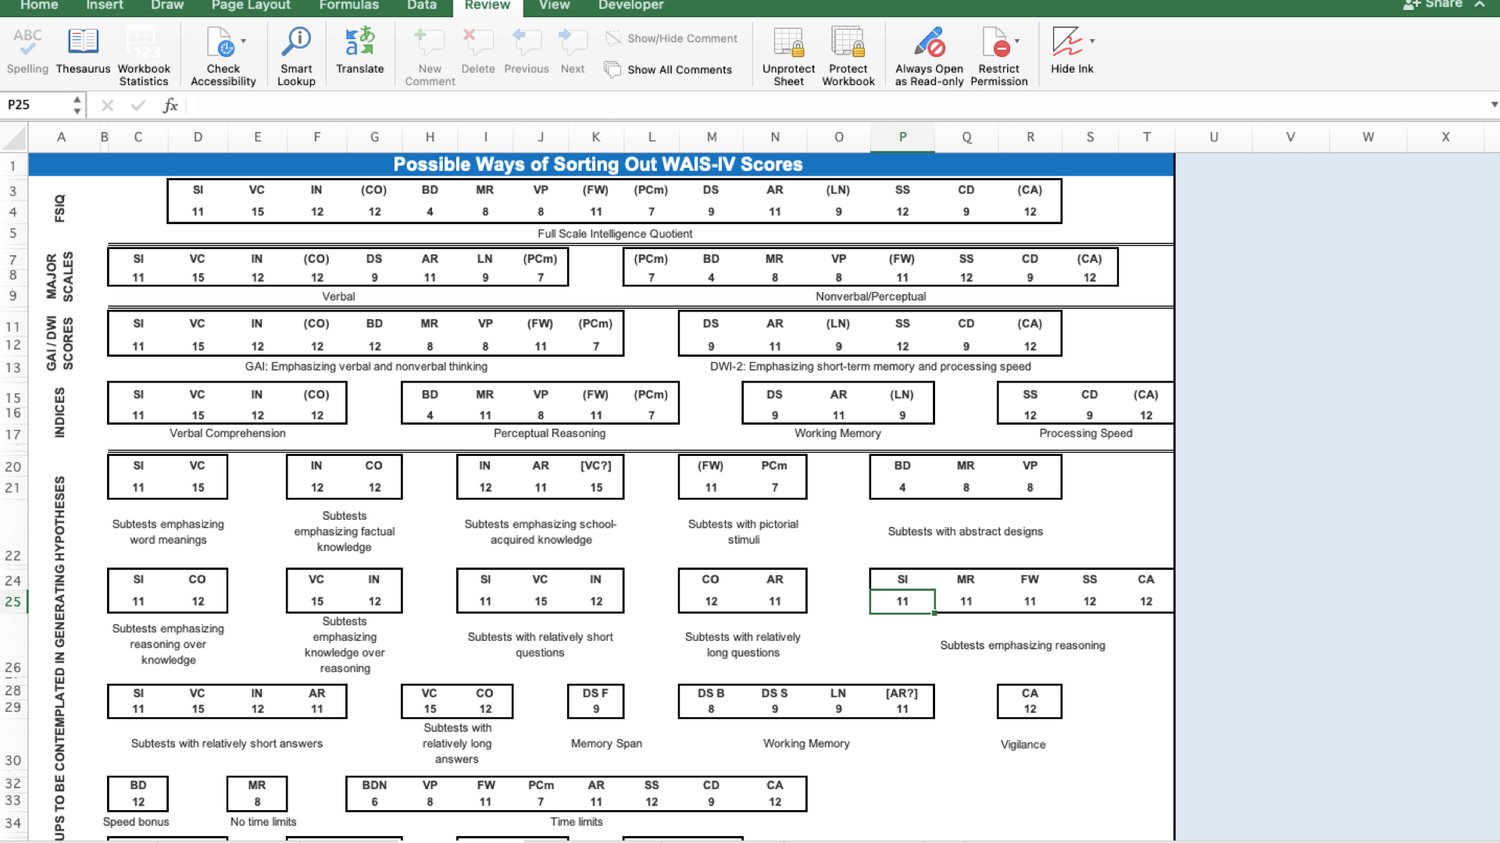Screen dimensions: 1500x843
Task: Click the select-all corner of the sheet
Action: click(14, 137)
